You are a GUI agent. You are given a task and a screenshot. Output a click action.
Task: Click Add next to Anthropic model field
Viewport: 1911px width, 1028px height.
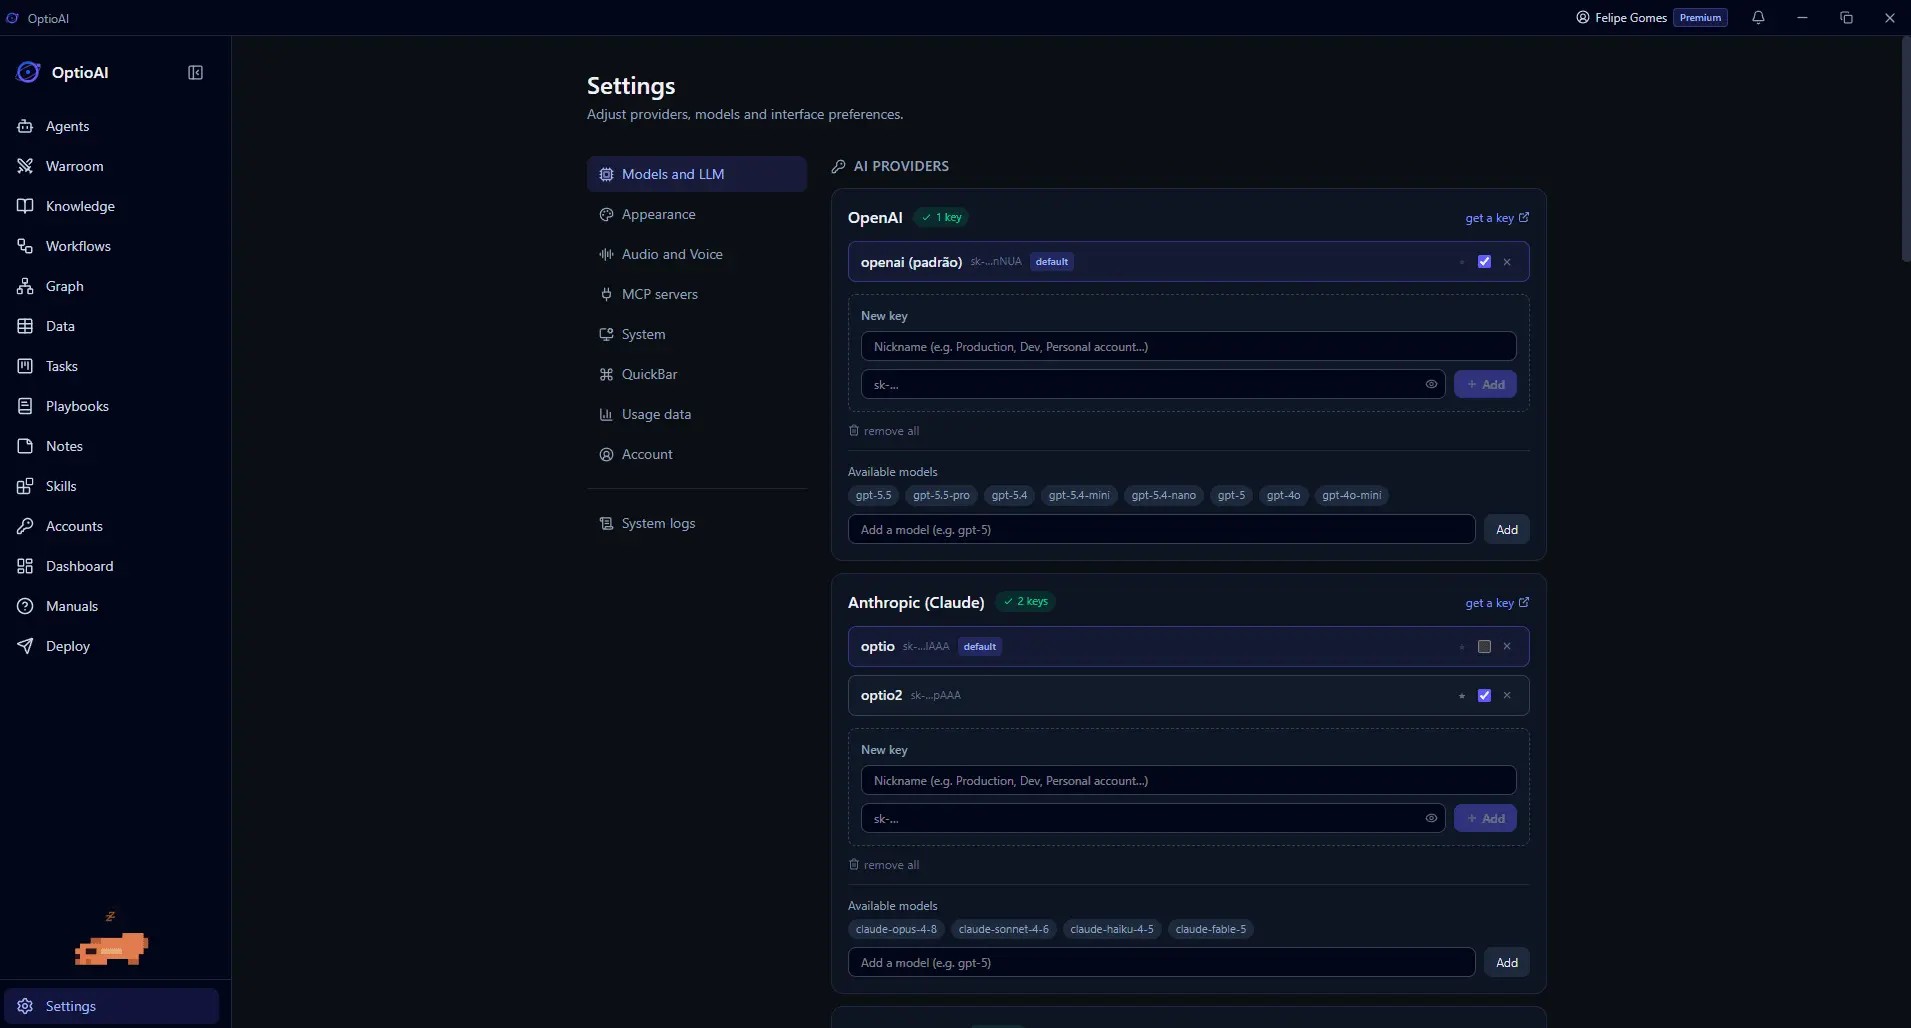1507,963
